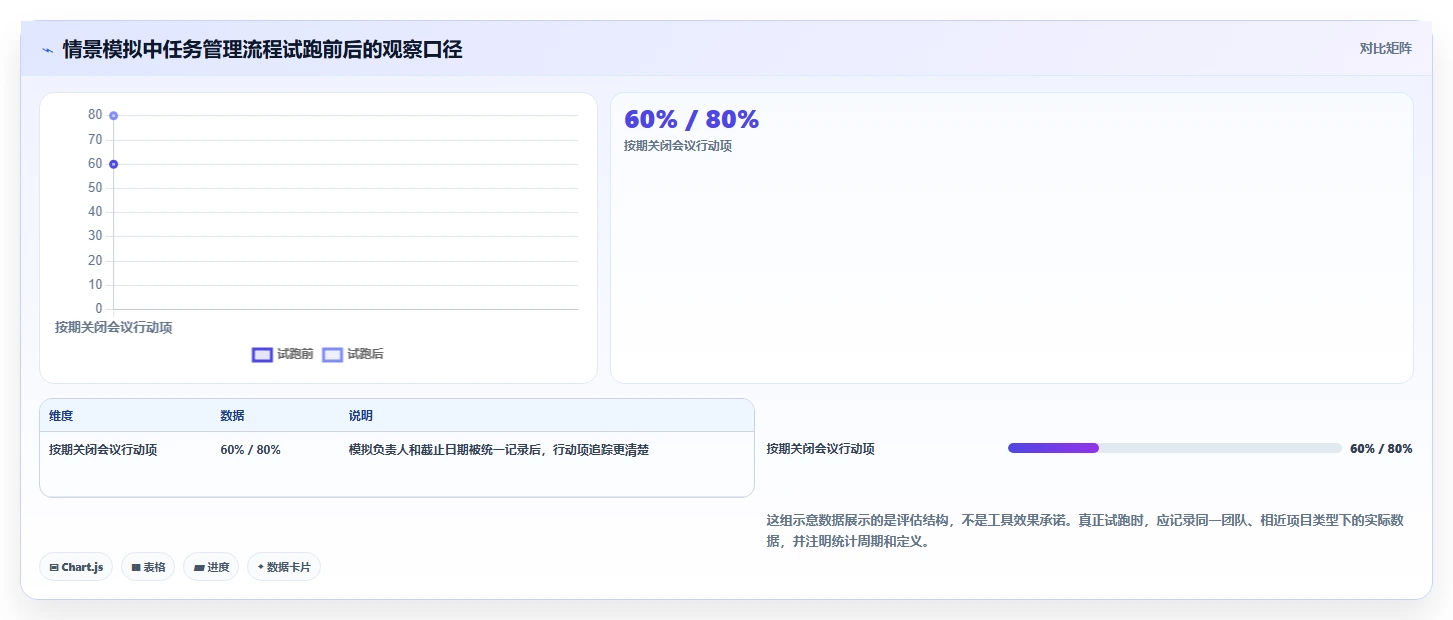Click the y-axis tick value 80
1453x620 pixels.
[x=95, y=115]
